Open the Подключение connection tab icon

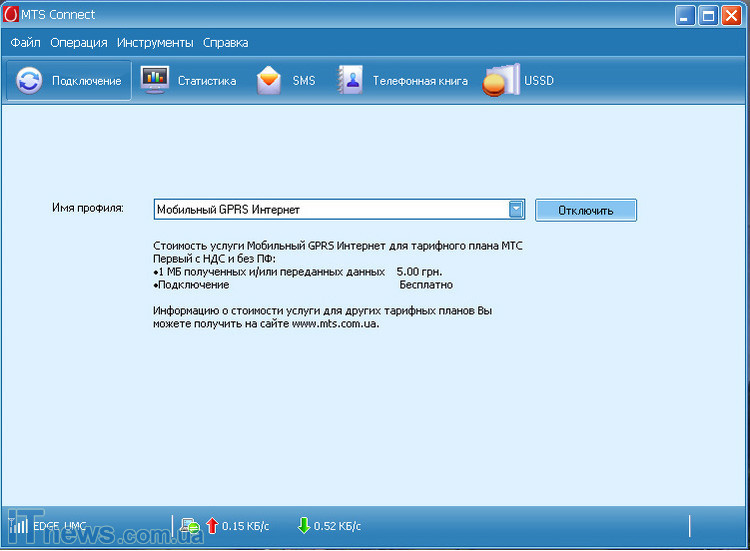[x=30, y=81]
